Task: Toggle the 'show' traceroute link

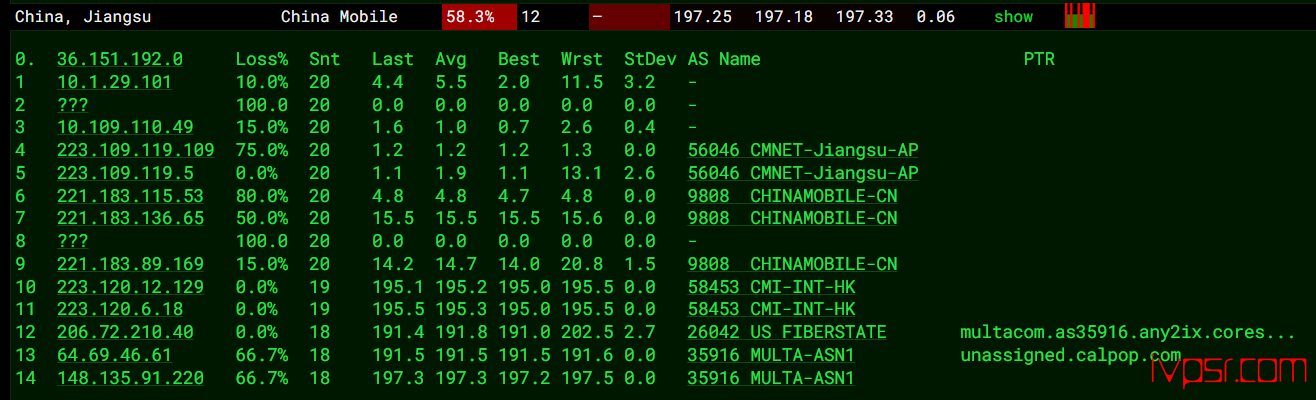Action: click(x=1013, y=17)
